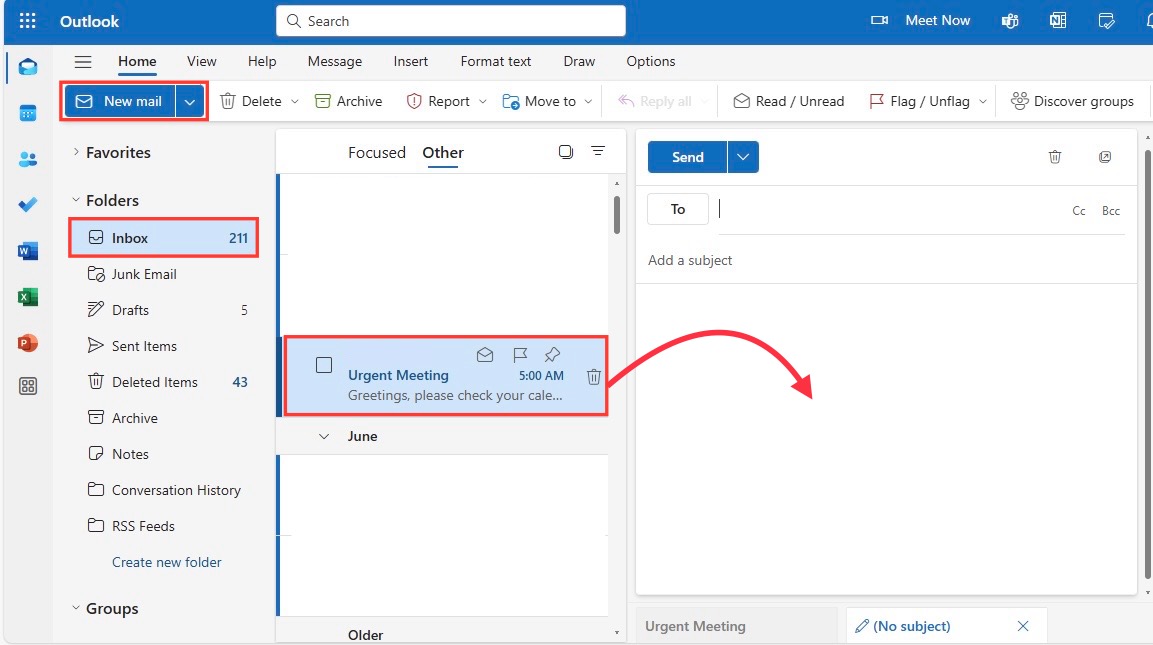Click the Meet Now camera icon
This screenshot has height=645, width=1153.
879,21
